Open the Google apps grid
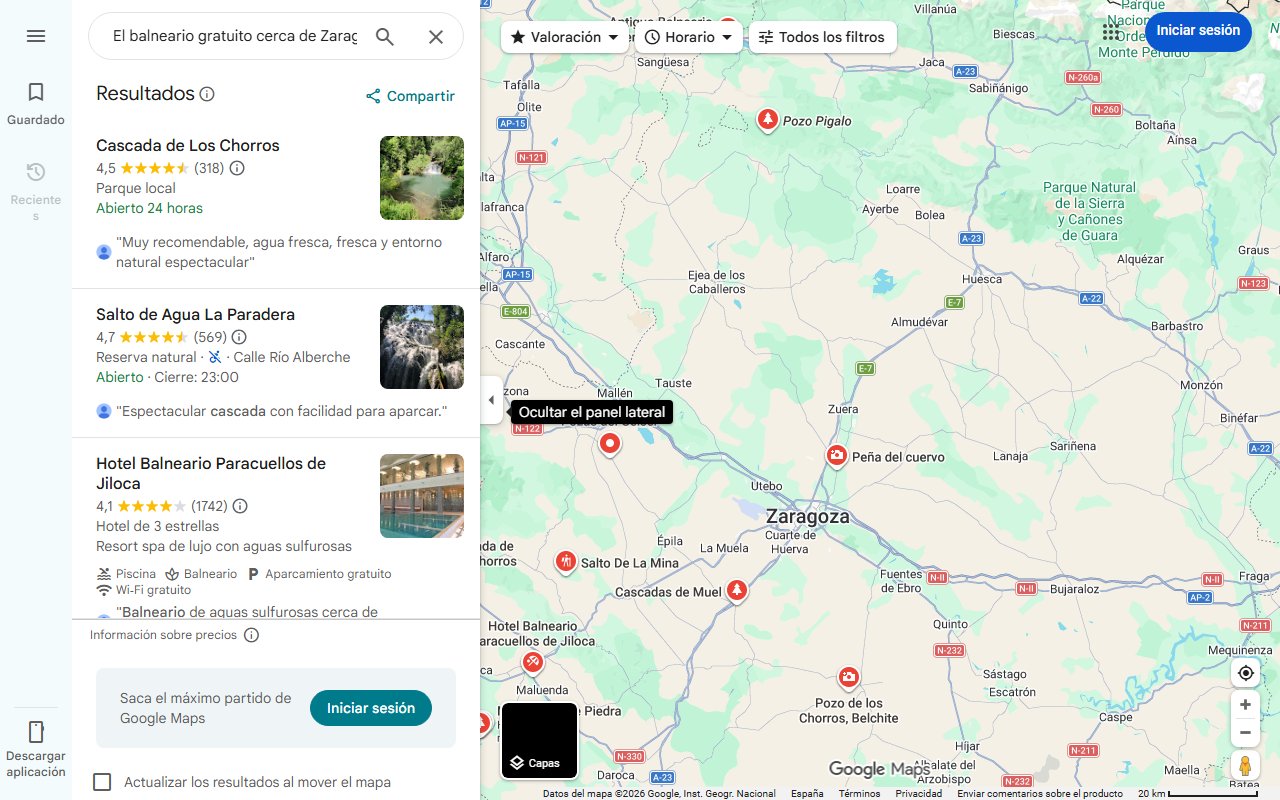Screen dimensions: 1280x800 (x=1111, y=31)
